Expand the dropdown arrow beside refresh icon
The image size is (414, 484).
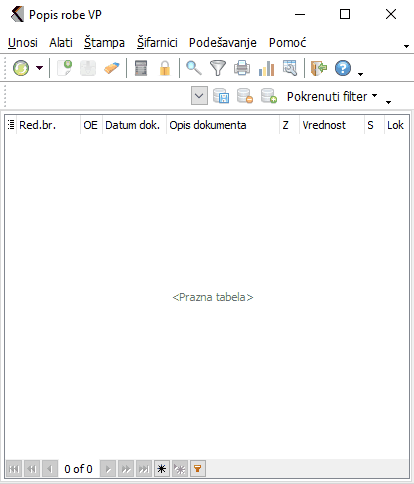(x=40, y=68)
